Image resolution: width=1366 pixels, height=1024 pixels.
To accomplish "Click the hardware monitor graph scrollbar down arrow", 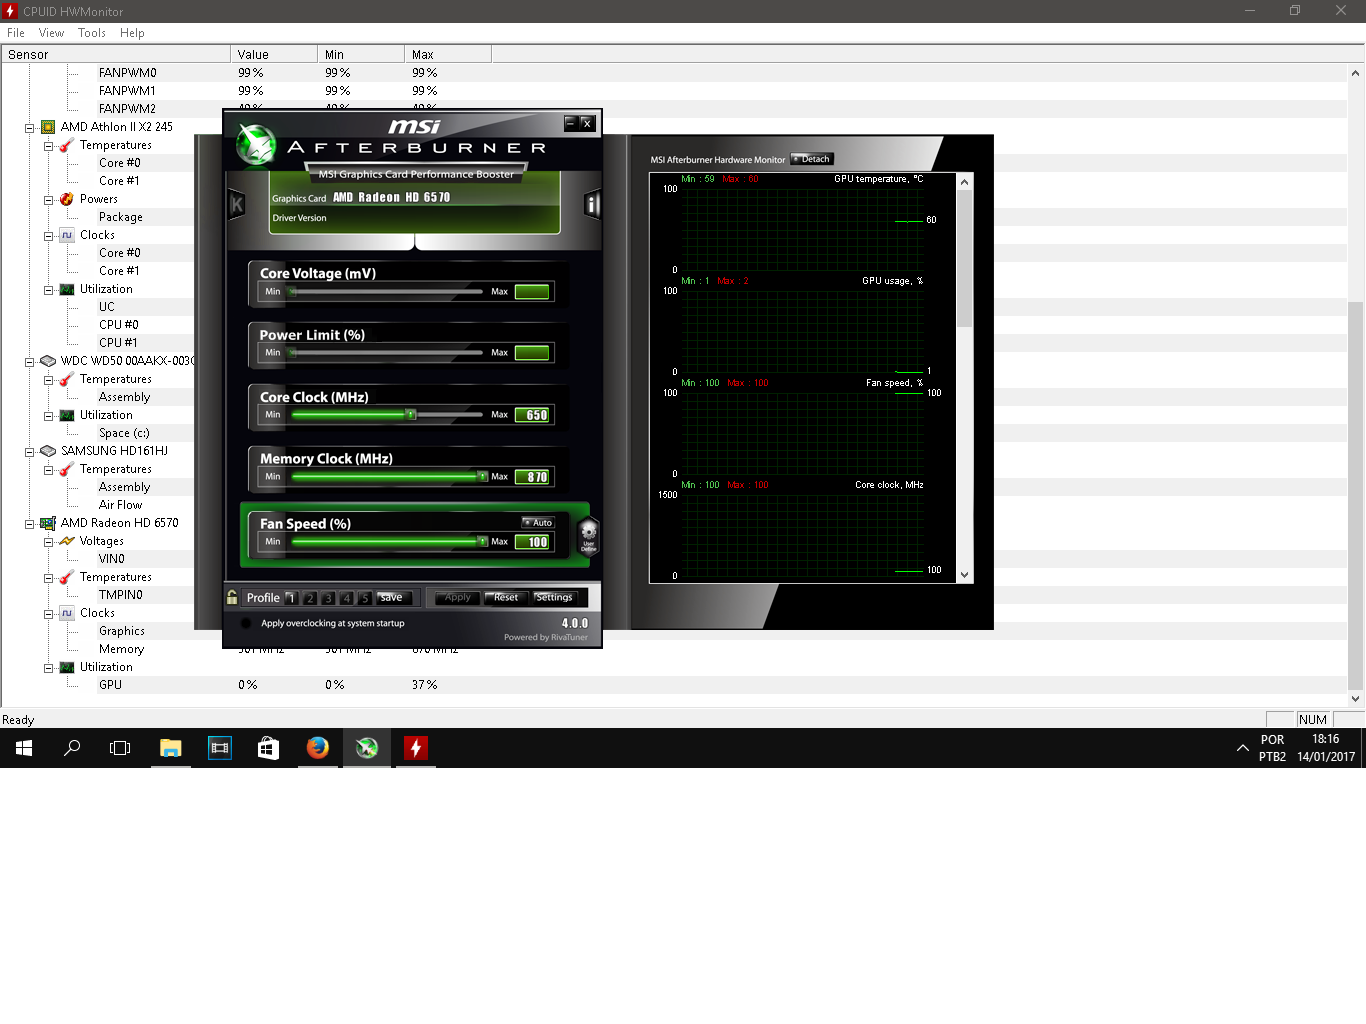I will click(964, 575).
